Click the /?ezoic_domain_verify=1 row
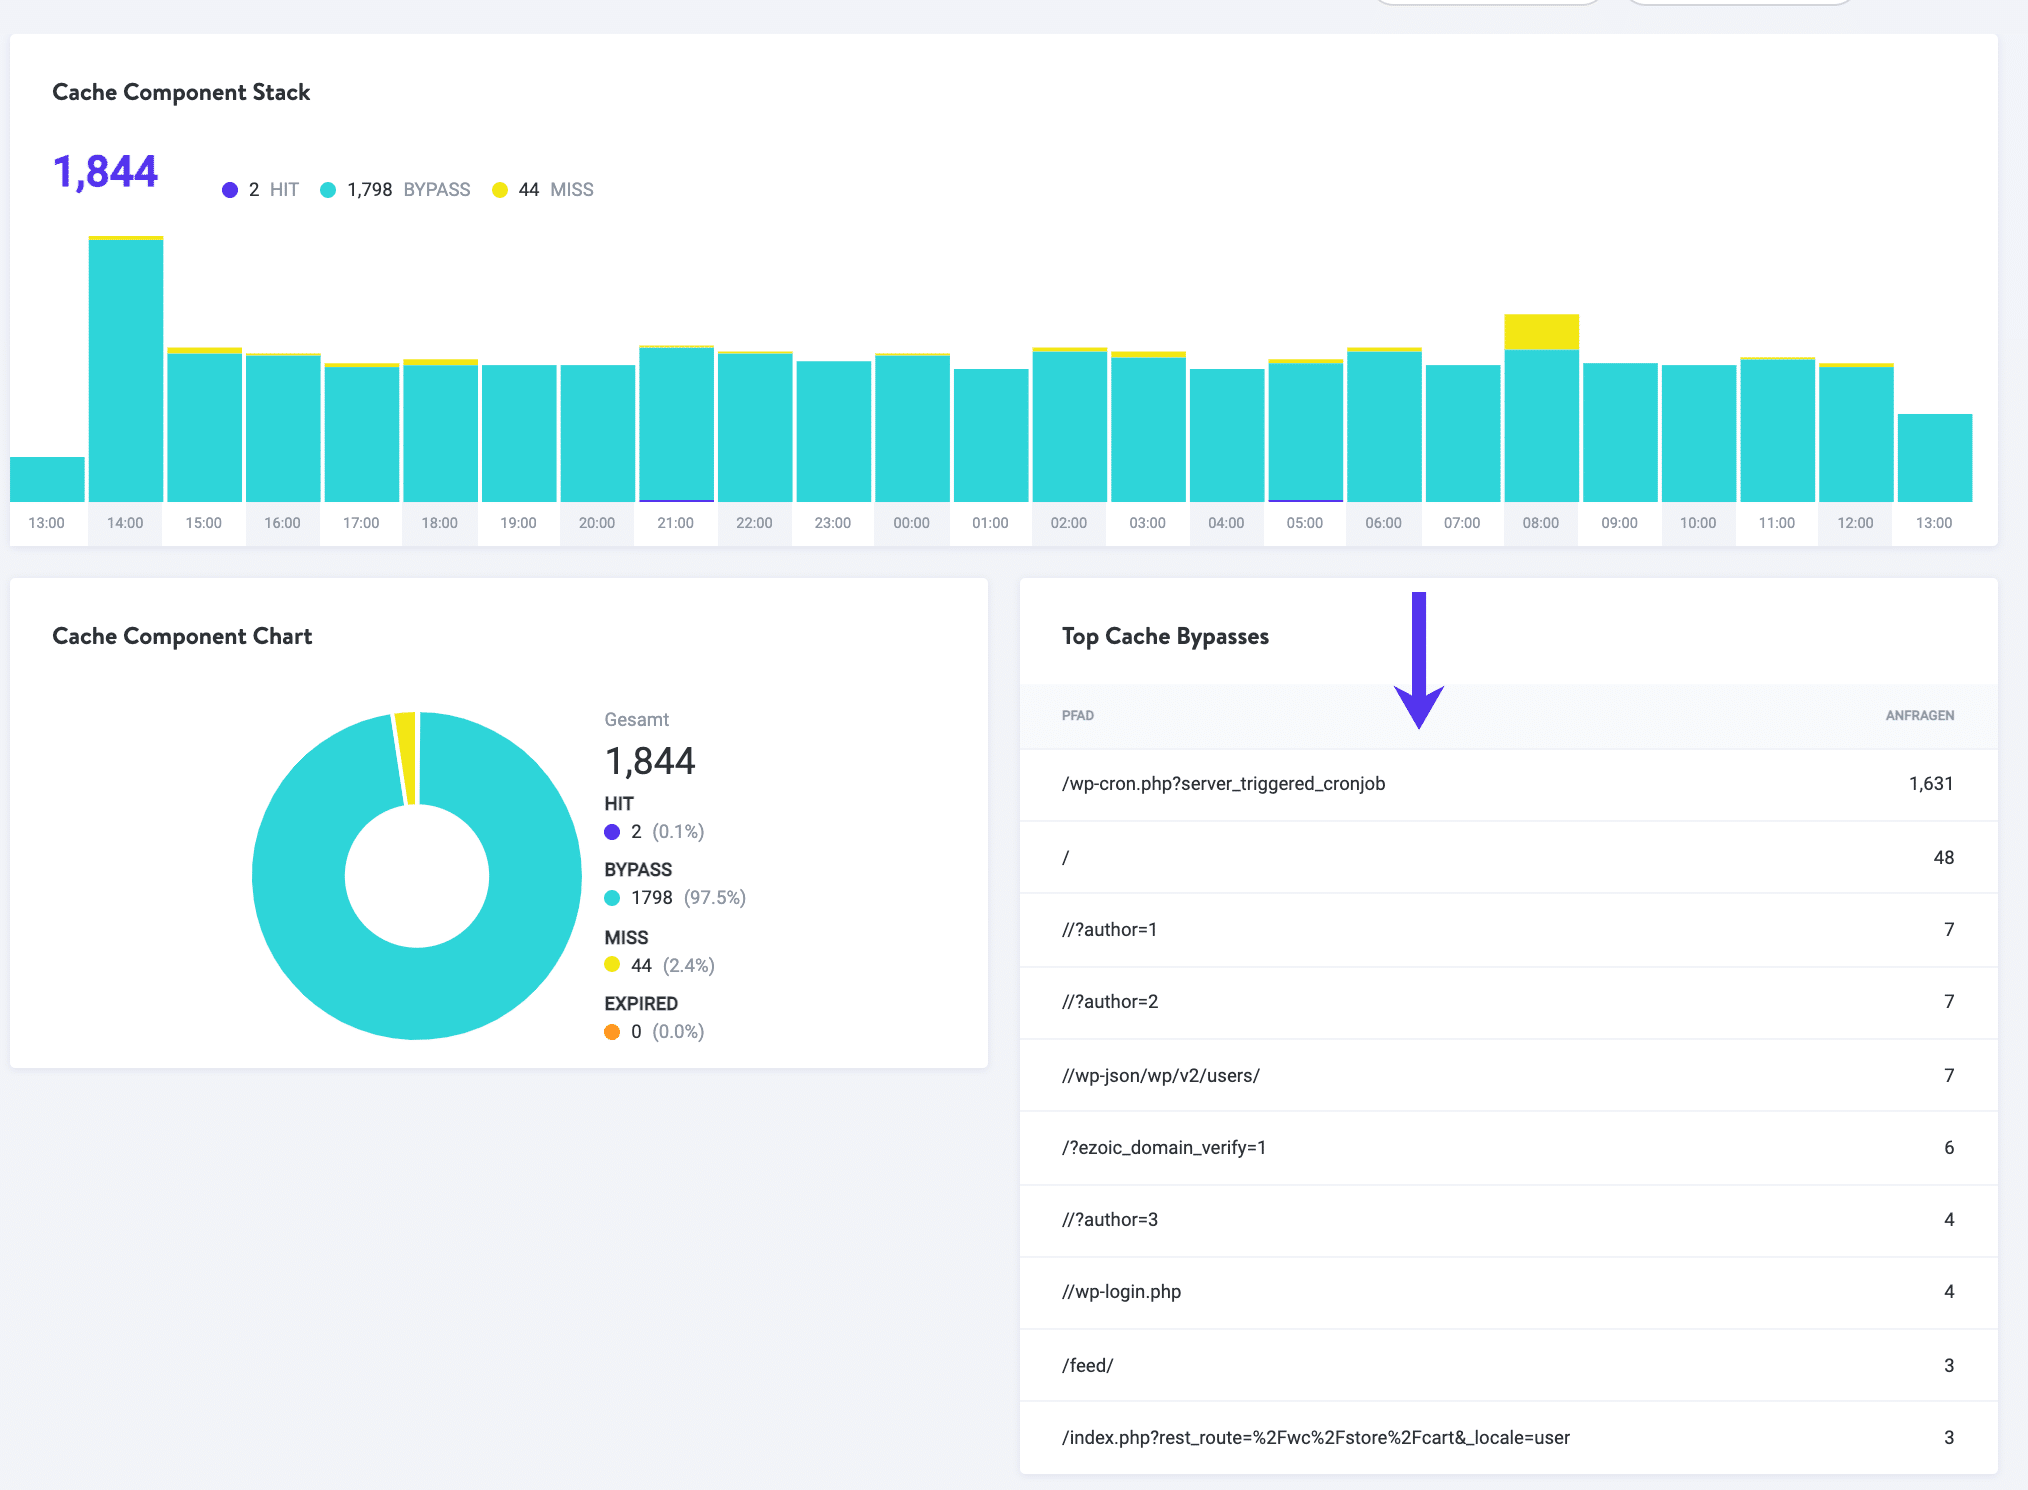The height and width of the screenshot is (1490, 2028). pos(1163,1148)
